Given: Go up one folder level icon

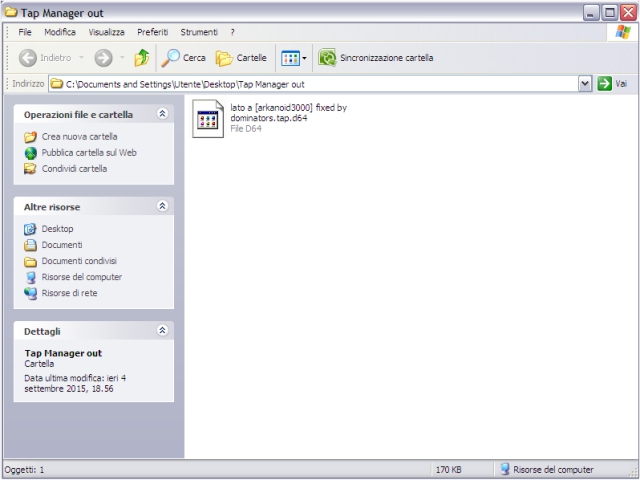Looking at the screenshot, I should (142, 58).
